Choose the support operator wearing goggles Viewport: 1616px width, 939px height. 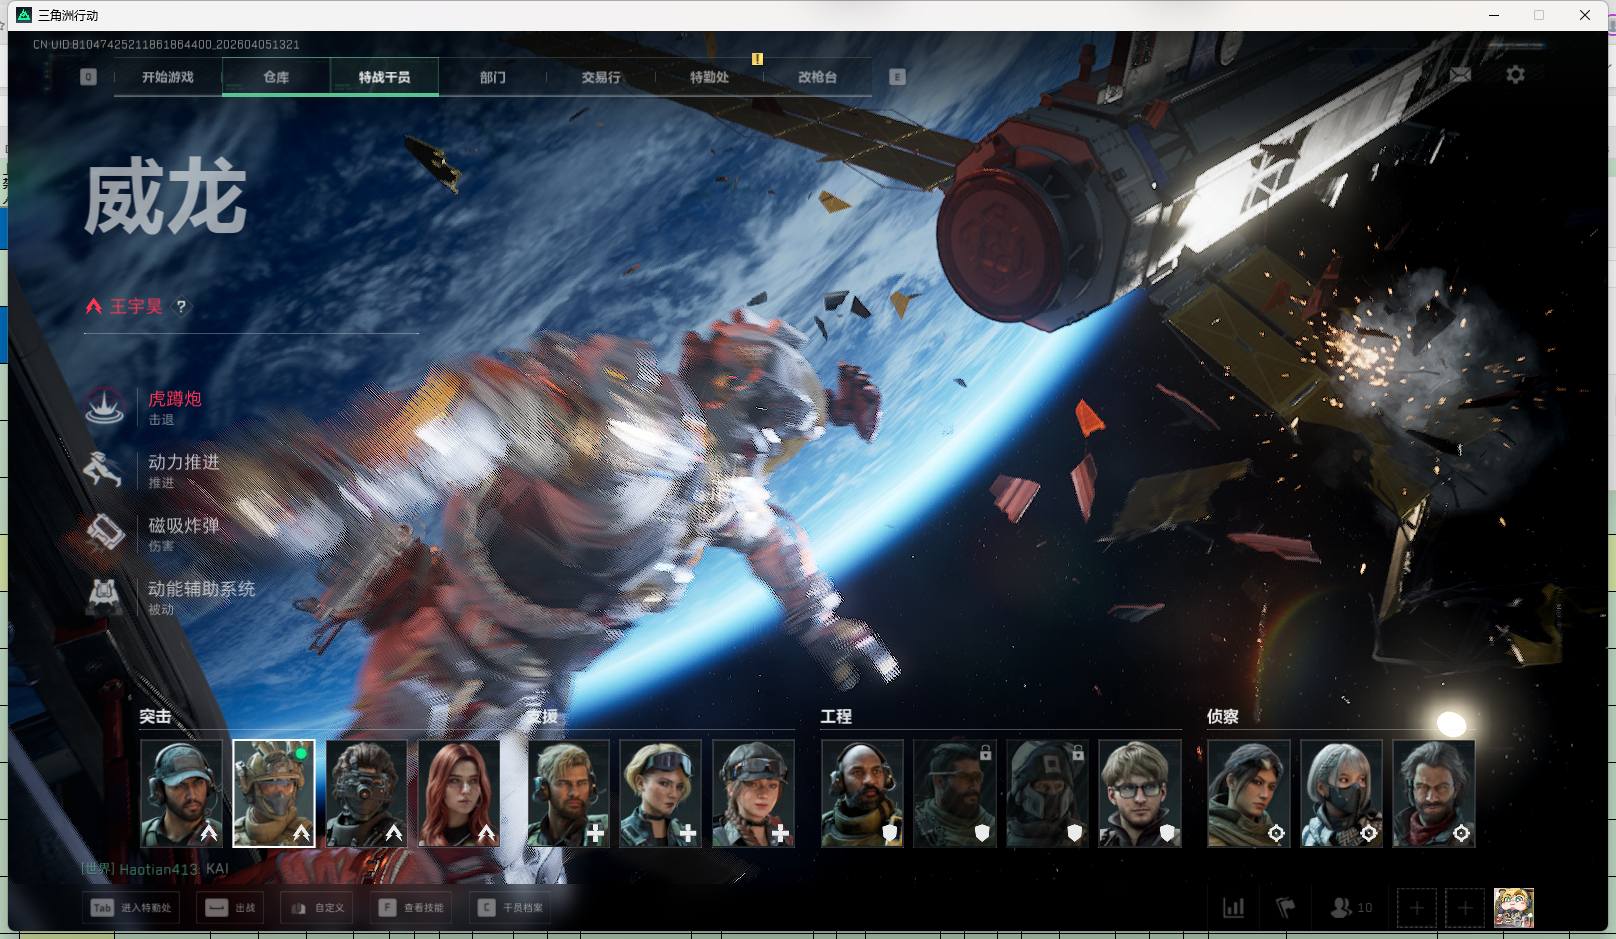(x=661, y=793)
